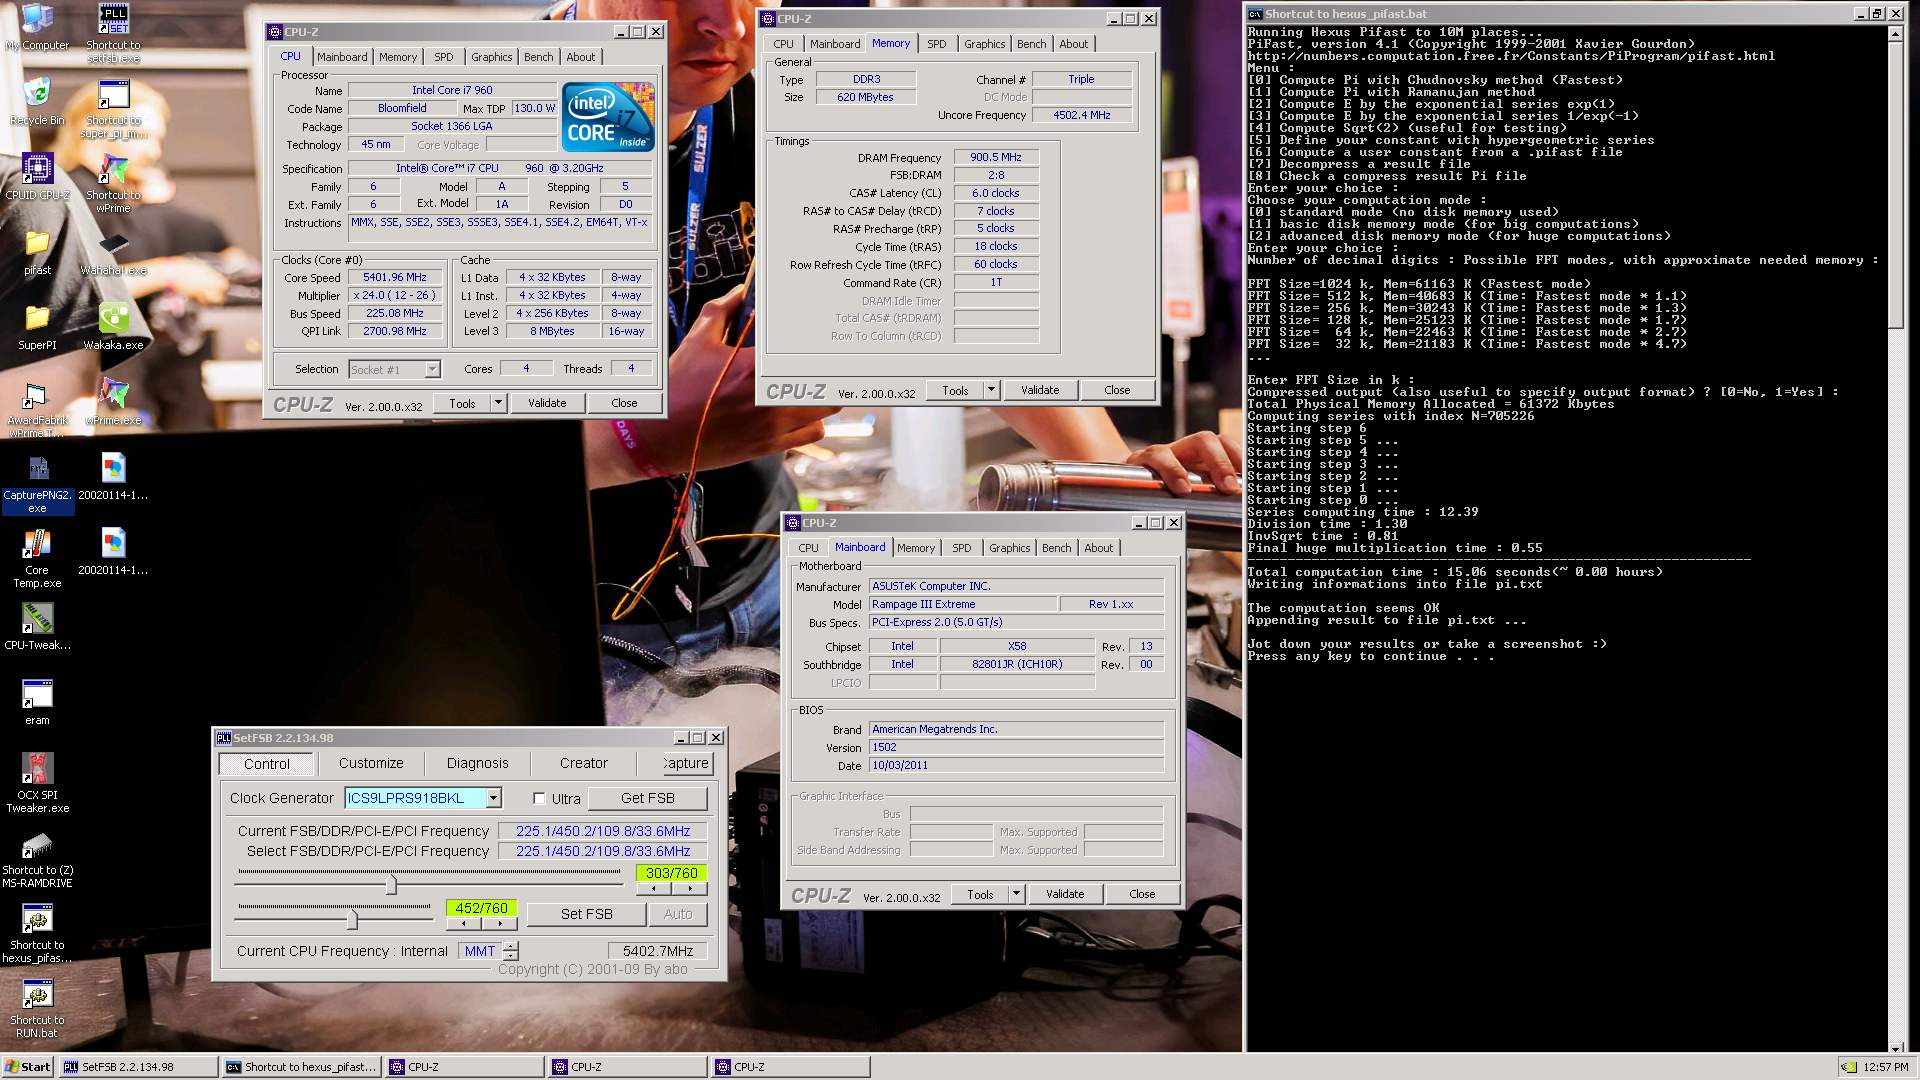Open Recycle Bin desktop icon
The width and height of the screenshot is (1920, 1080).
click(37, 102)
